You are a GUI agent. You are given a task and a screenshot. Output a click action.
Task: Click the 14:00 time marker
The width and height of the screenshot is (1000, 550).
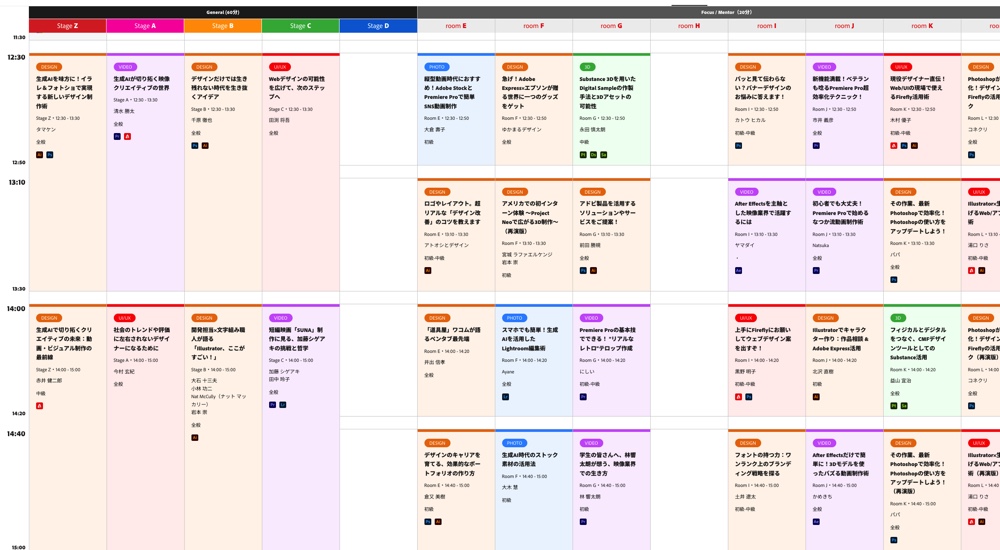tap(16, 308)
